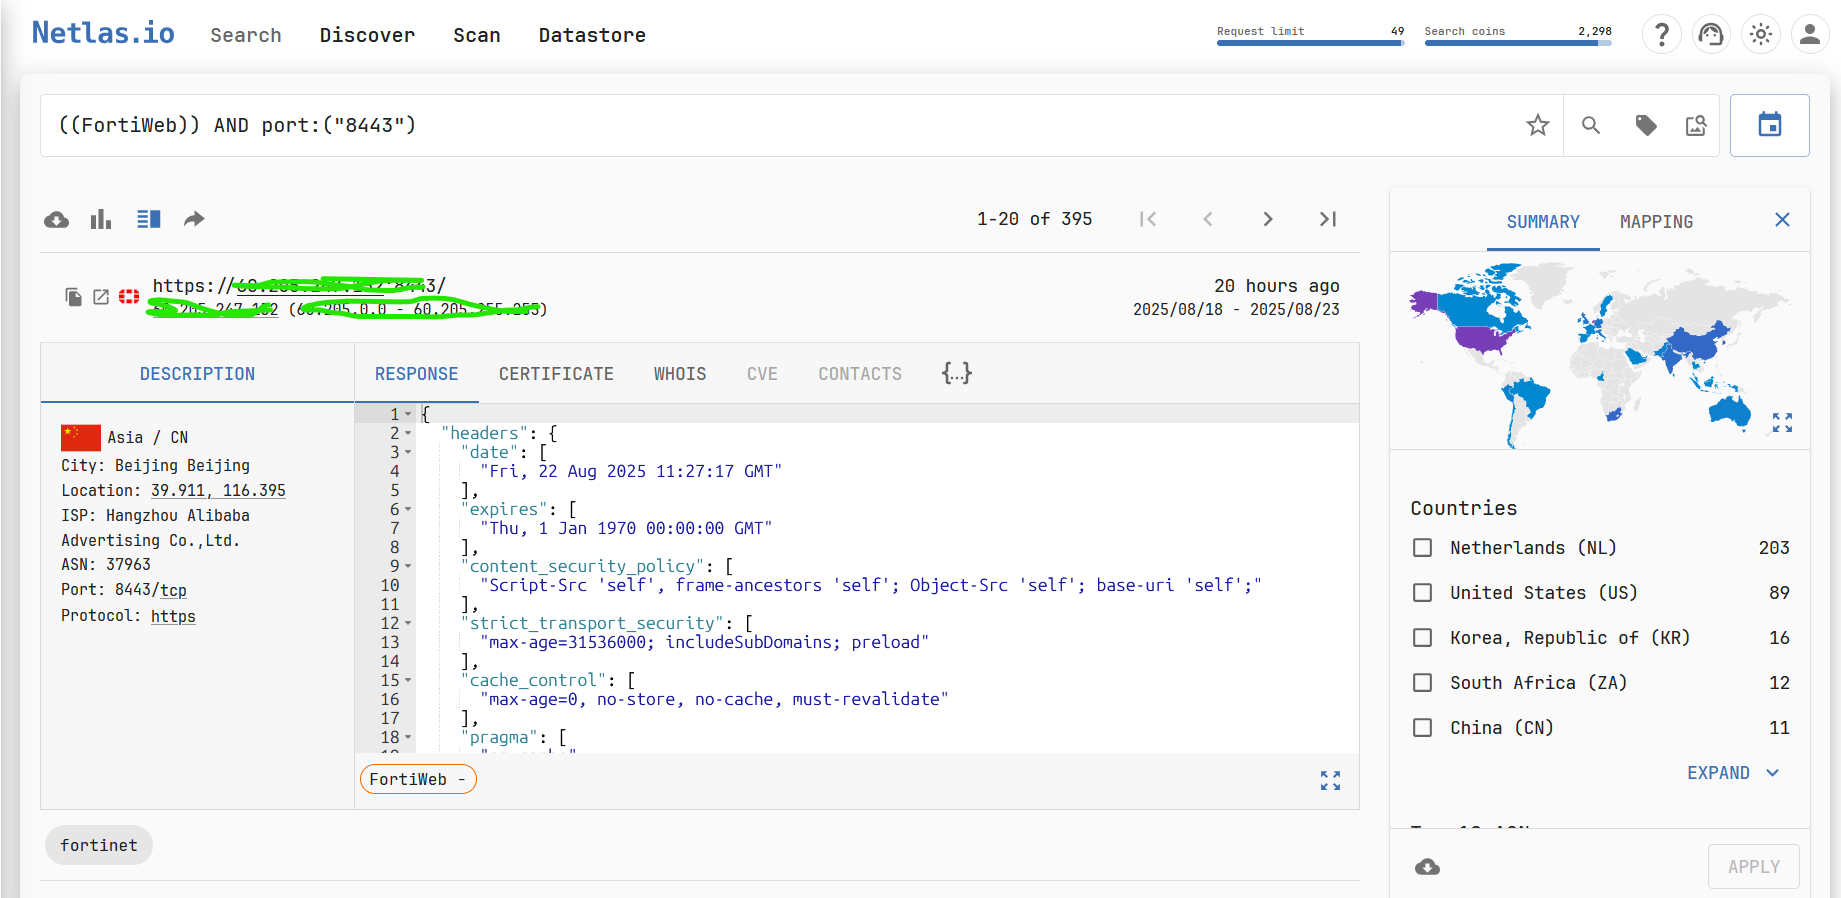Open the user account profile icon
The height and width of the screenshot is (898, 1841).
(1809, 35)
